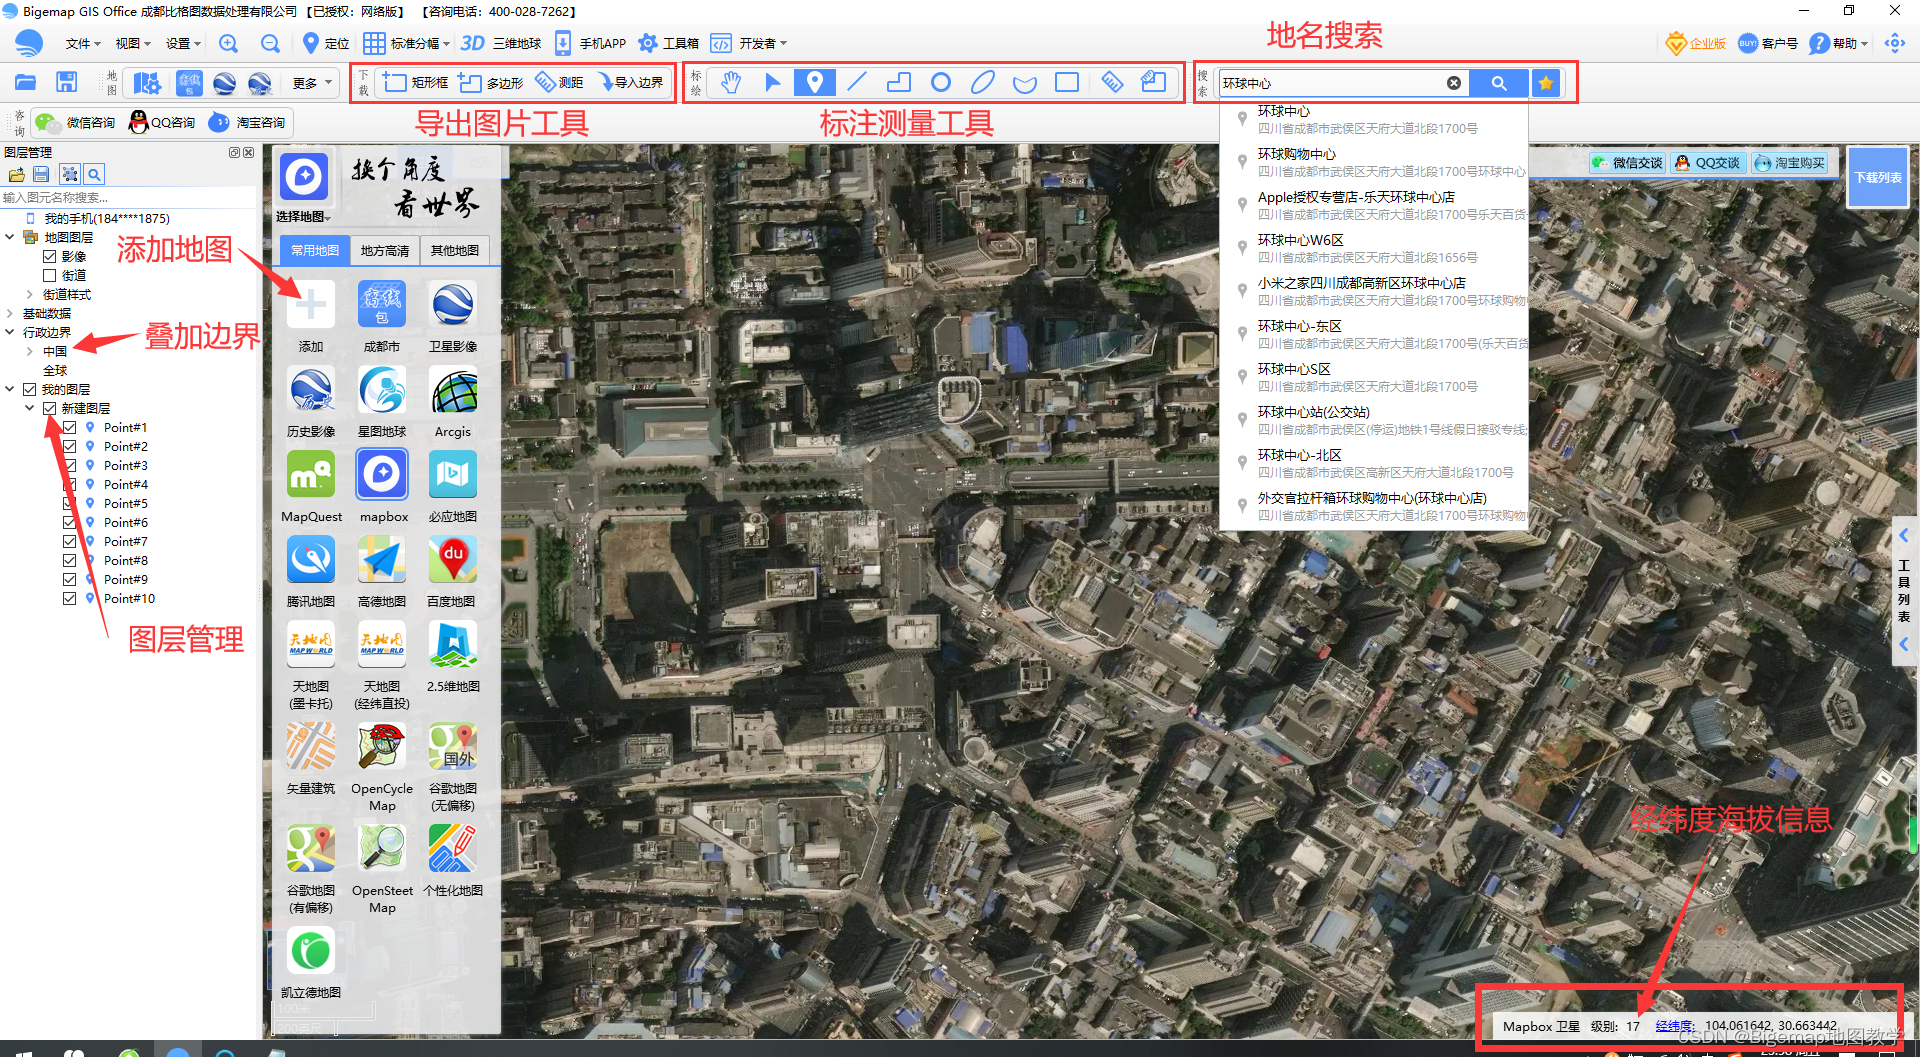Select the arrow pointer tool
1920x1057 pixels.
pyautogui.click(x=773, y=82)
